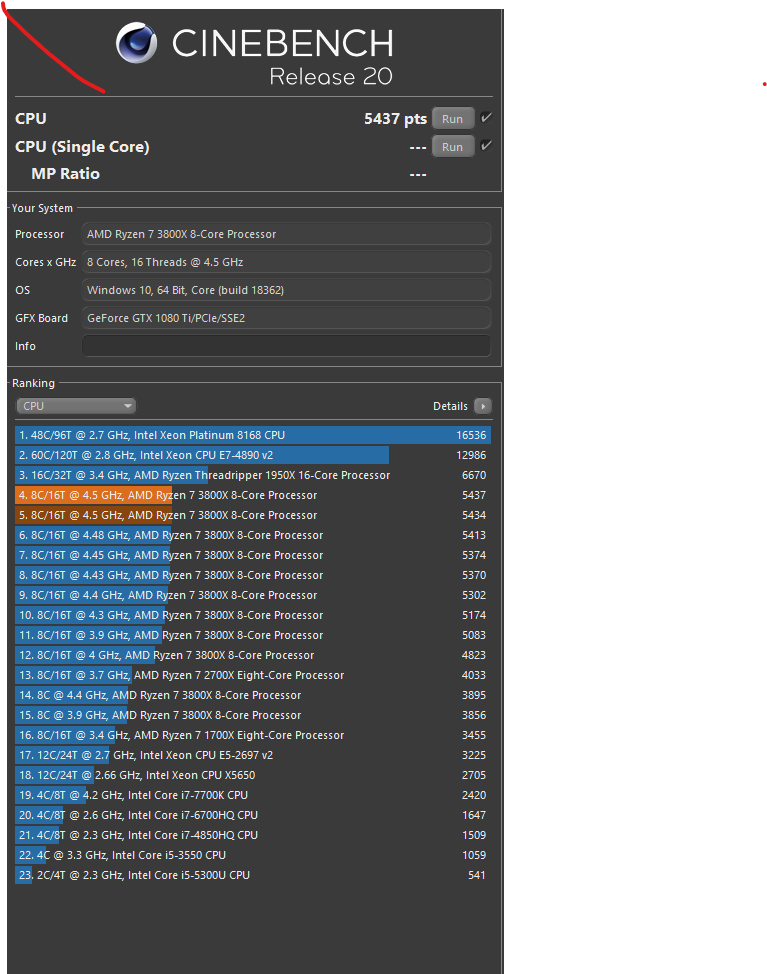The image size is (767, 974).
Task: Select rank 23 Core i5-5300U row
Action: [253, 875]
